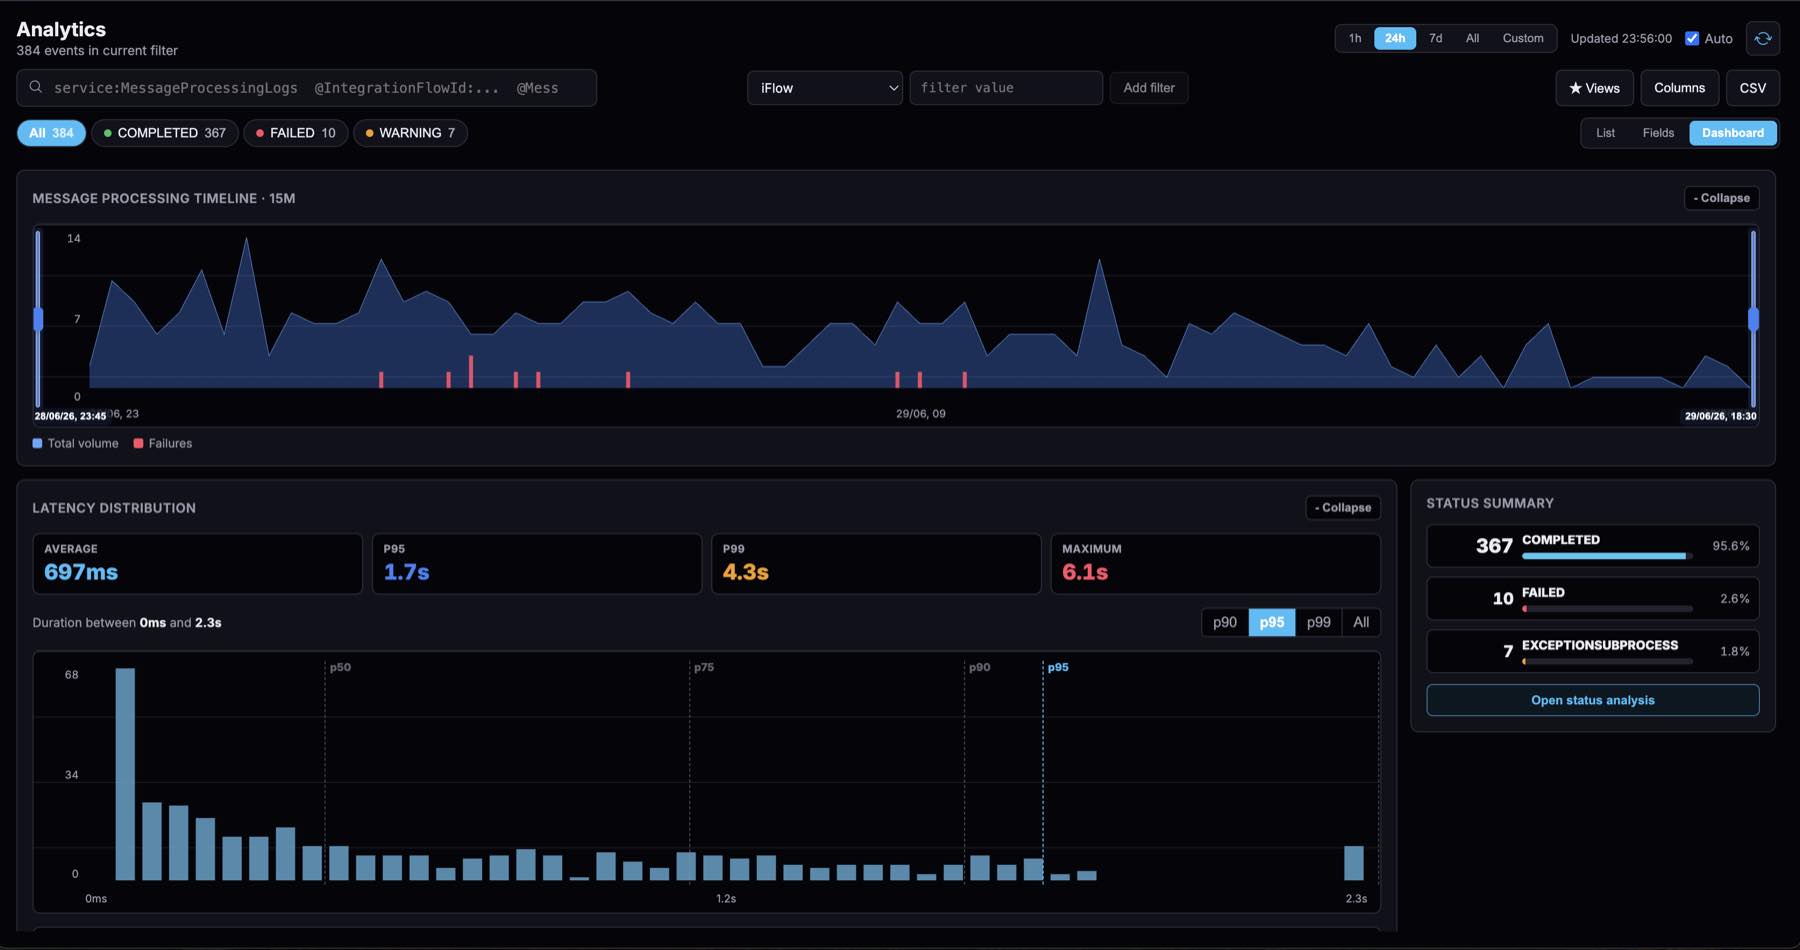
Task: Click Open status analysis
Action: tap(1592, 700)
